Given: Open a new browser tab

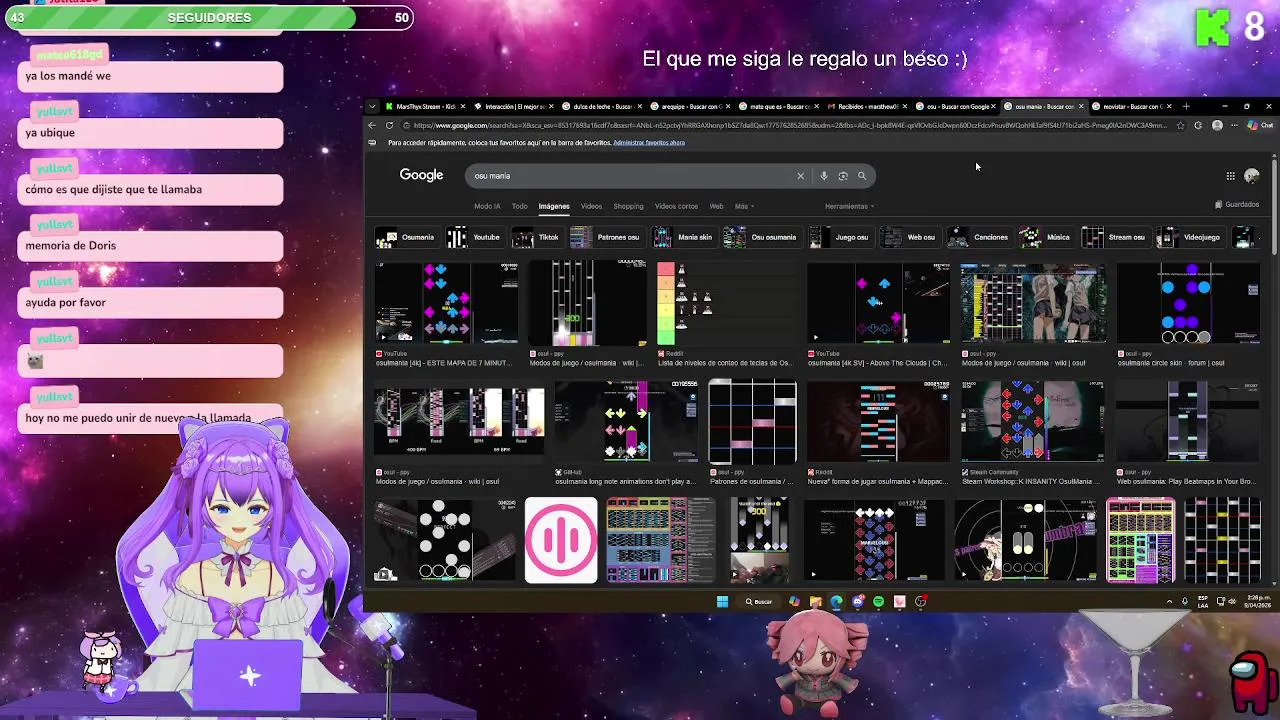Looking at the screenshot, I should [1186, 106].
